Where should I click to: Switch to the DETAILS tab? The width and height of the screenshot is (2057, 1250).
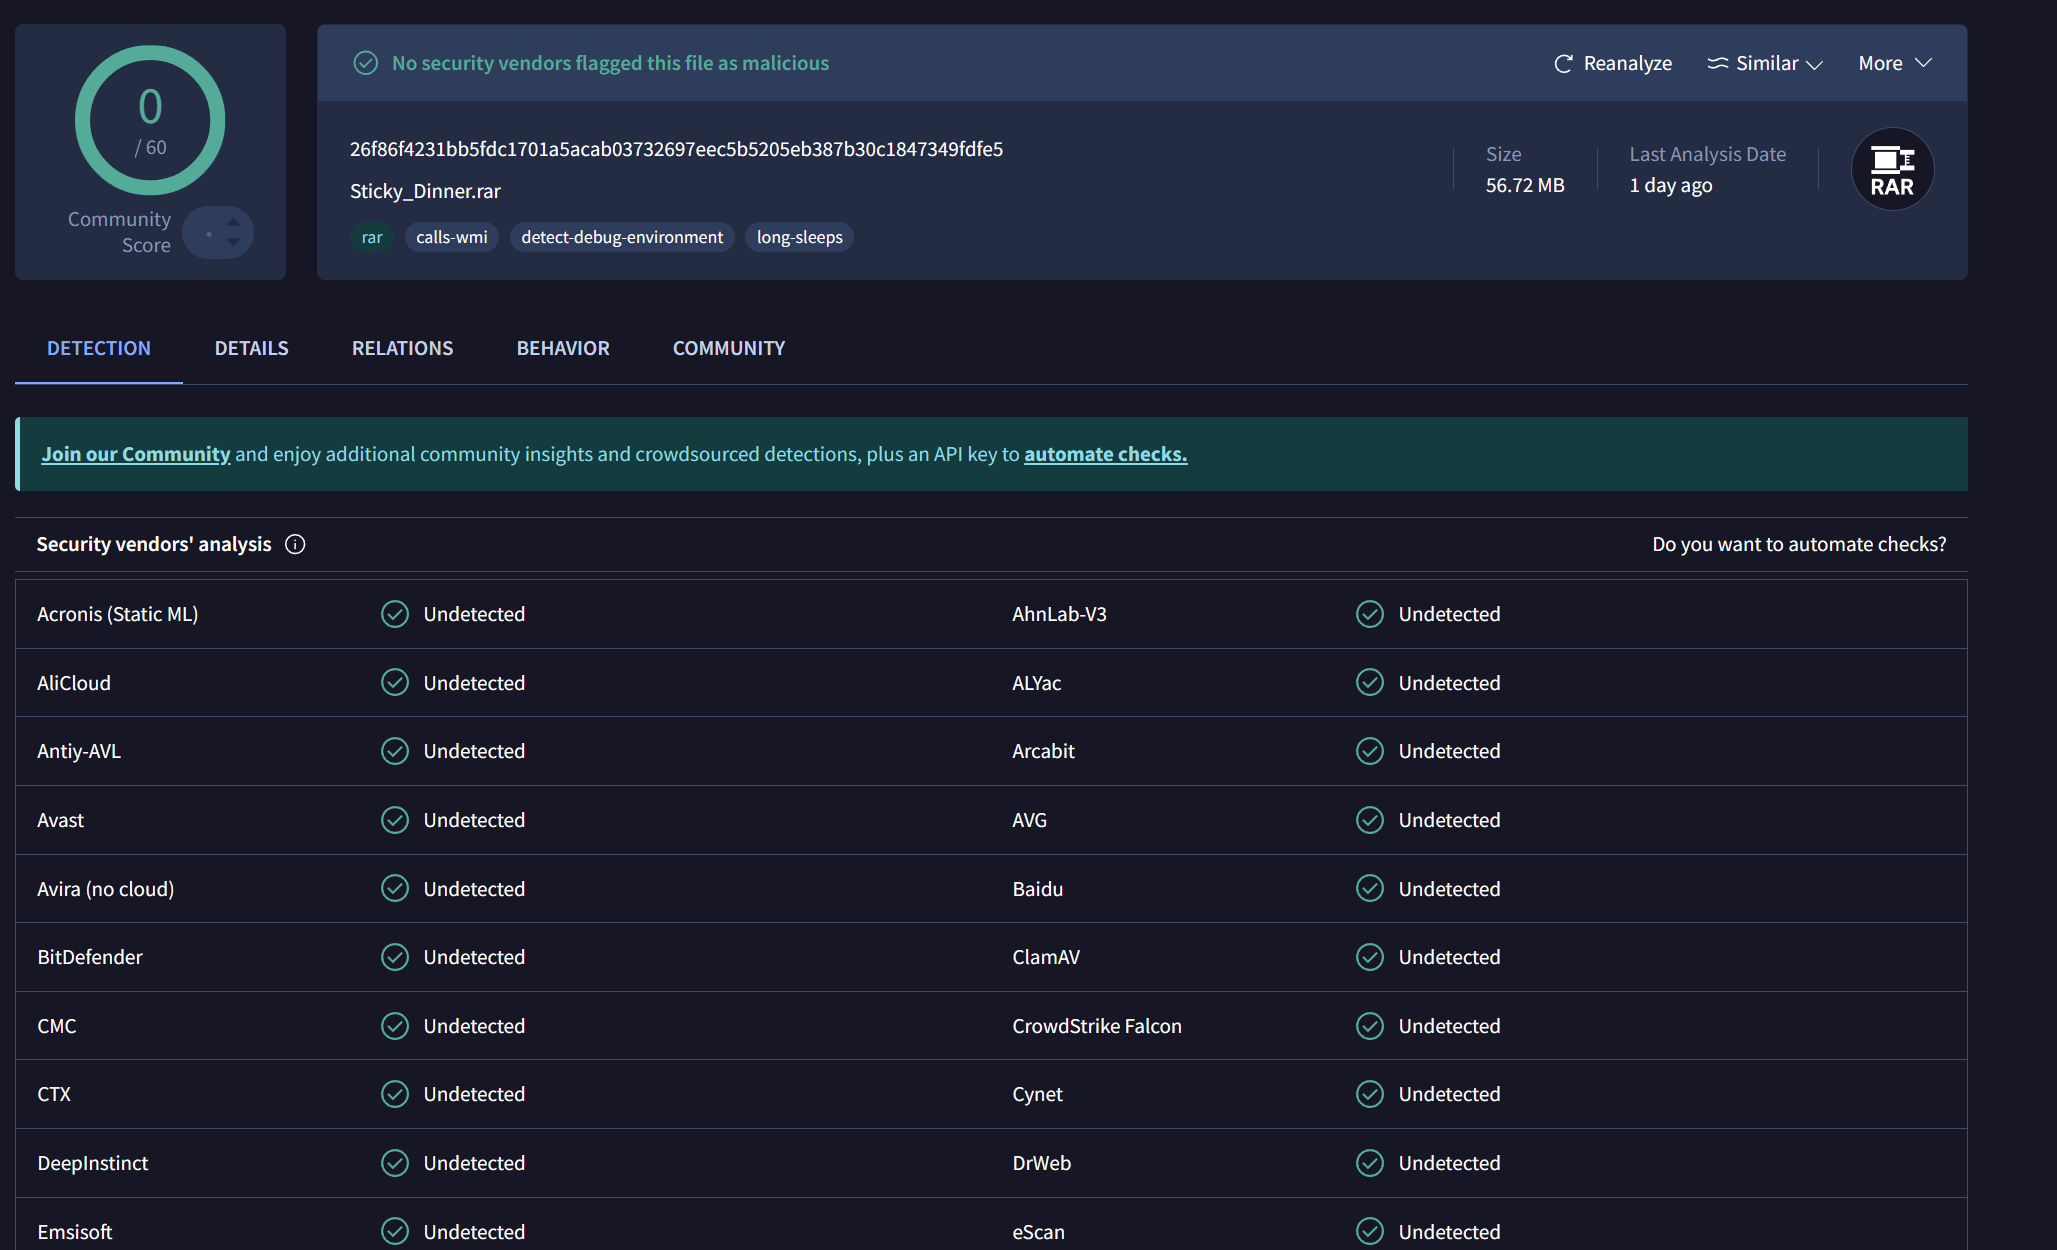(251, 348)
